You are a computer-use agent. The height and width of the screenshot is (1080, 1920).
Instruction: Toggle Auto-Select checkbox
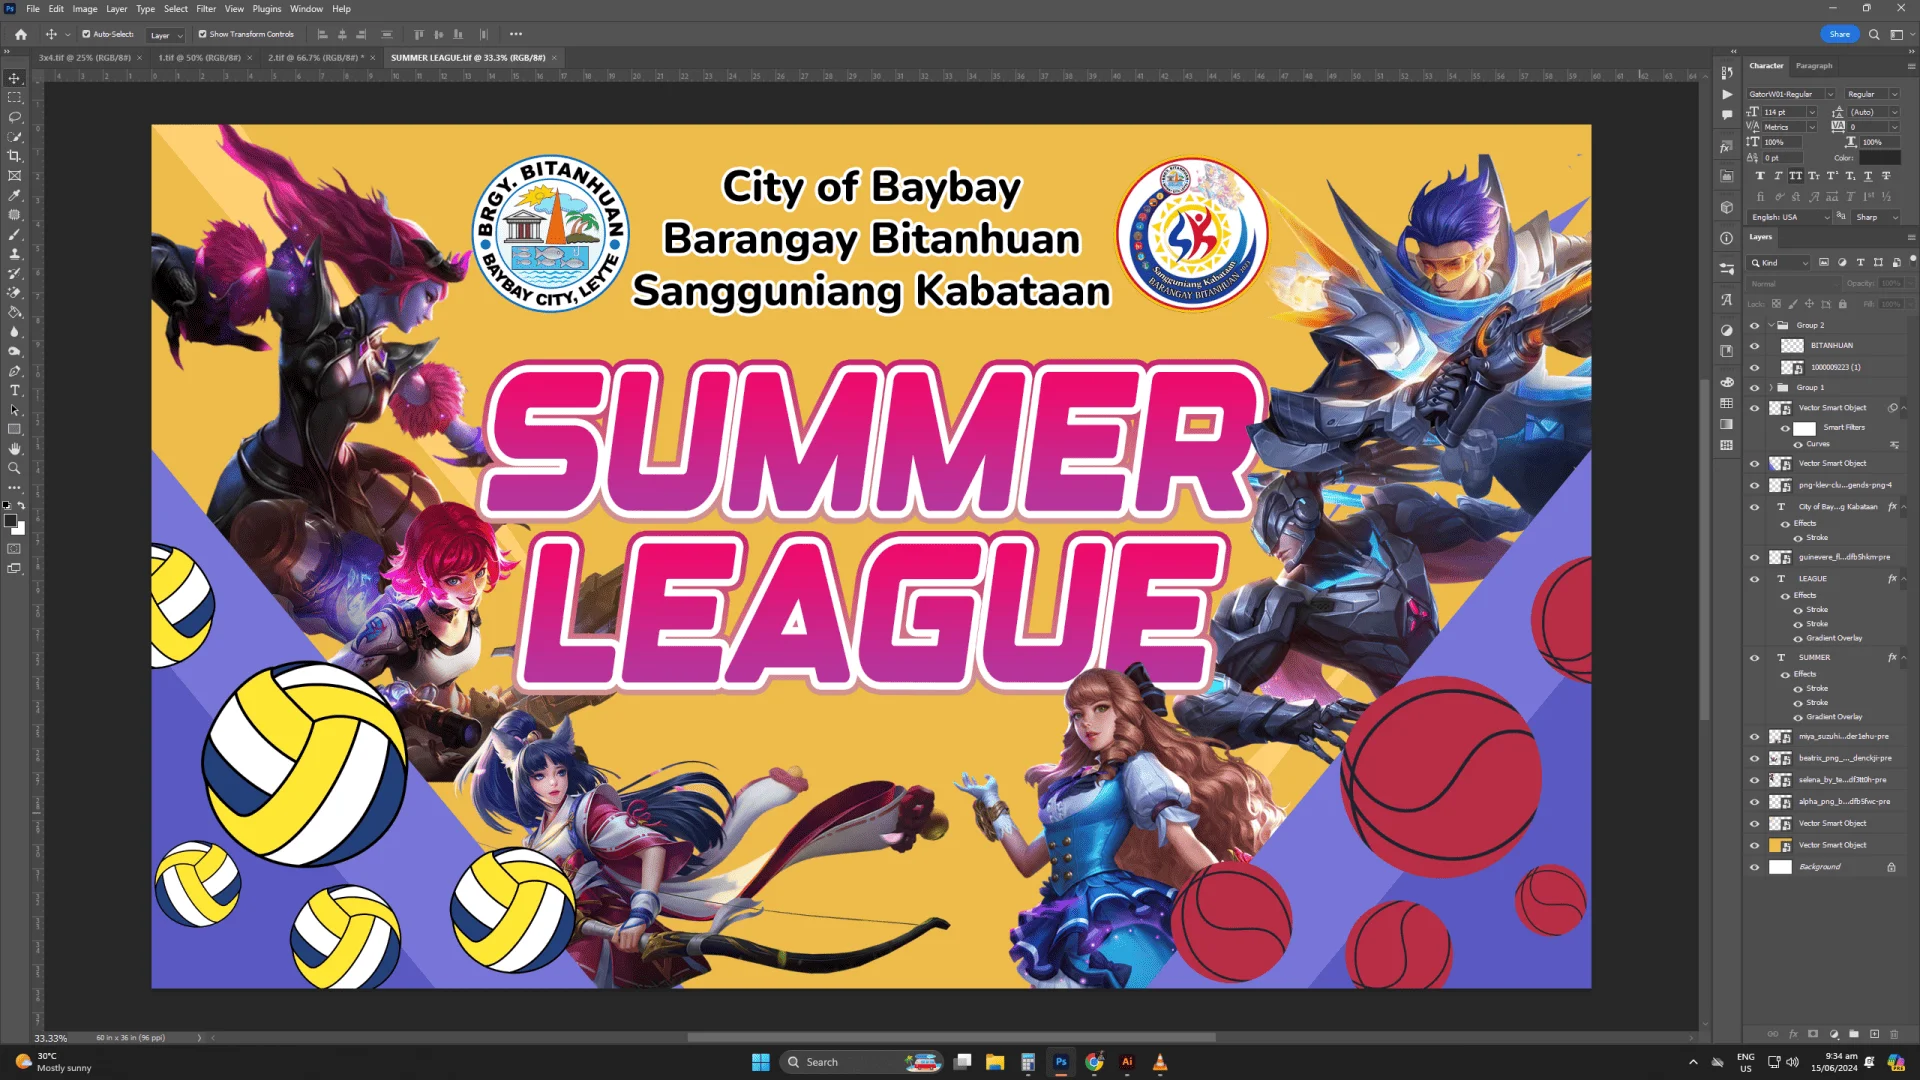coord(86,34)
